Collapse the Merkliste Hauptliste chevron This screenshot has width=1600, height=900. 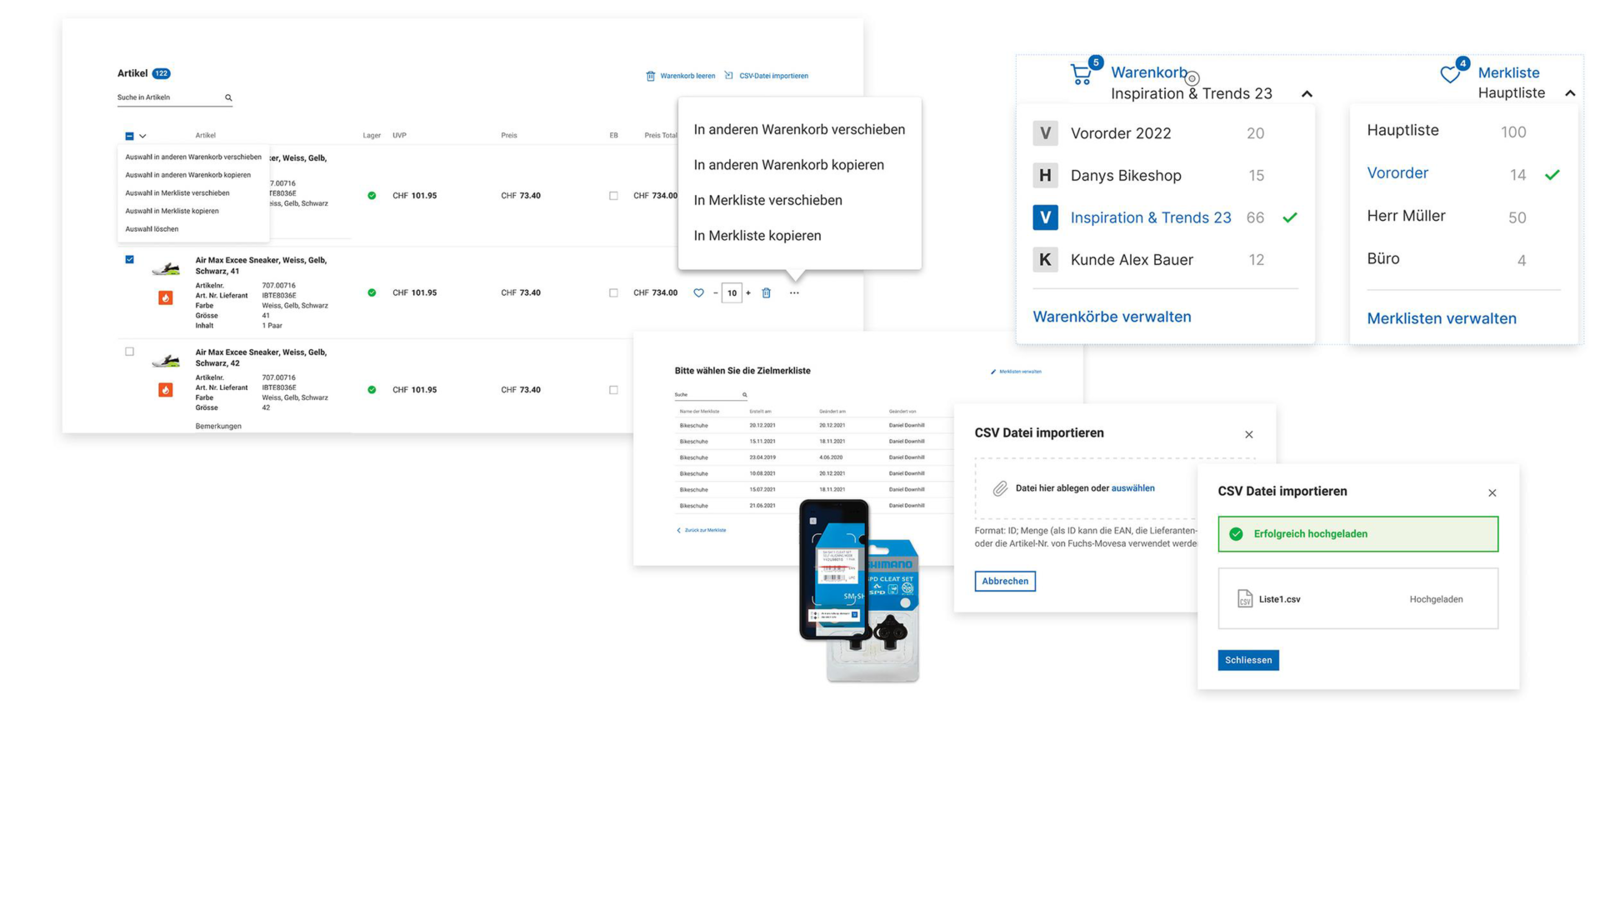point(1570,93)
